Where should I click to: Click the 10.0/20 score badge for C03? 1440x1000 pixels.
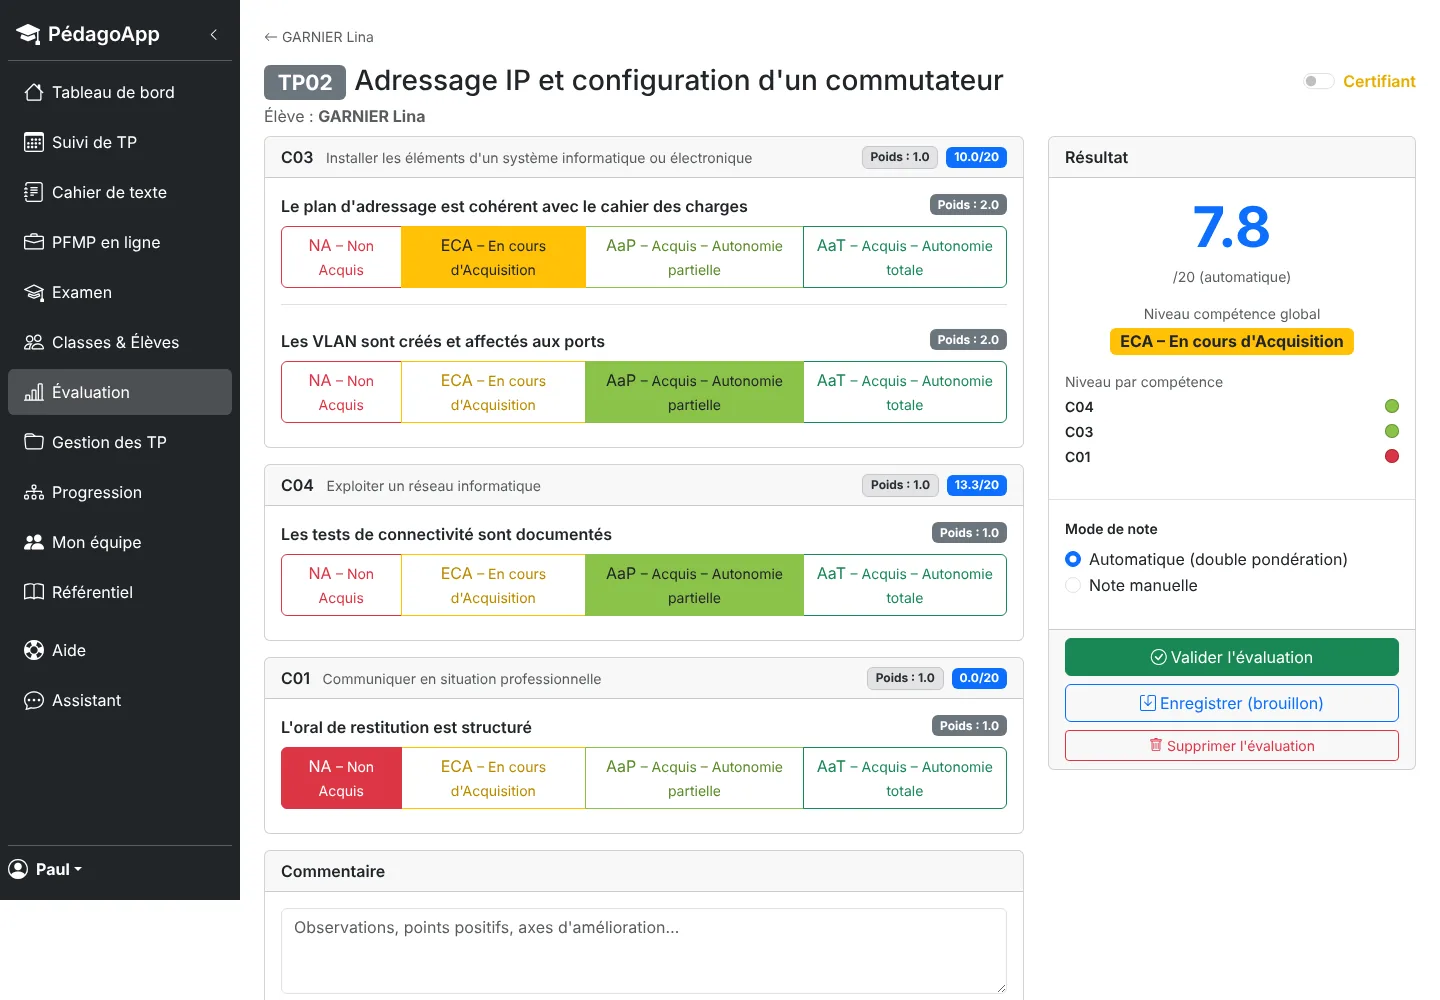(976, 157)
